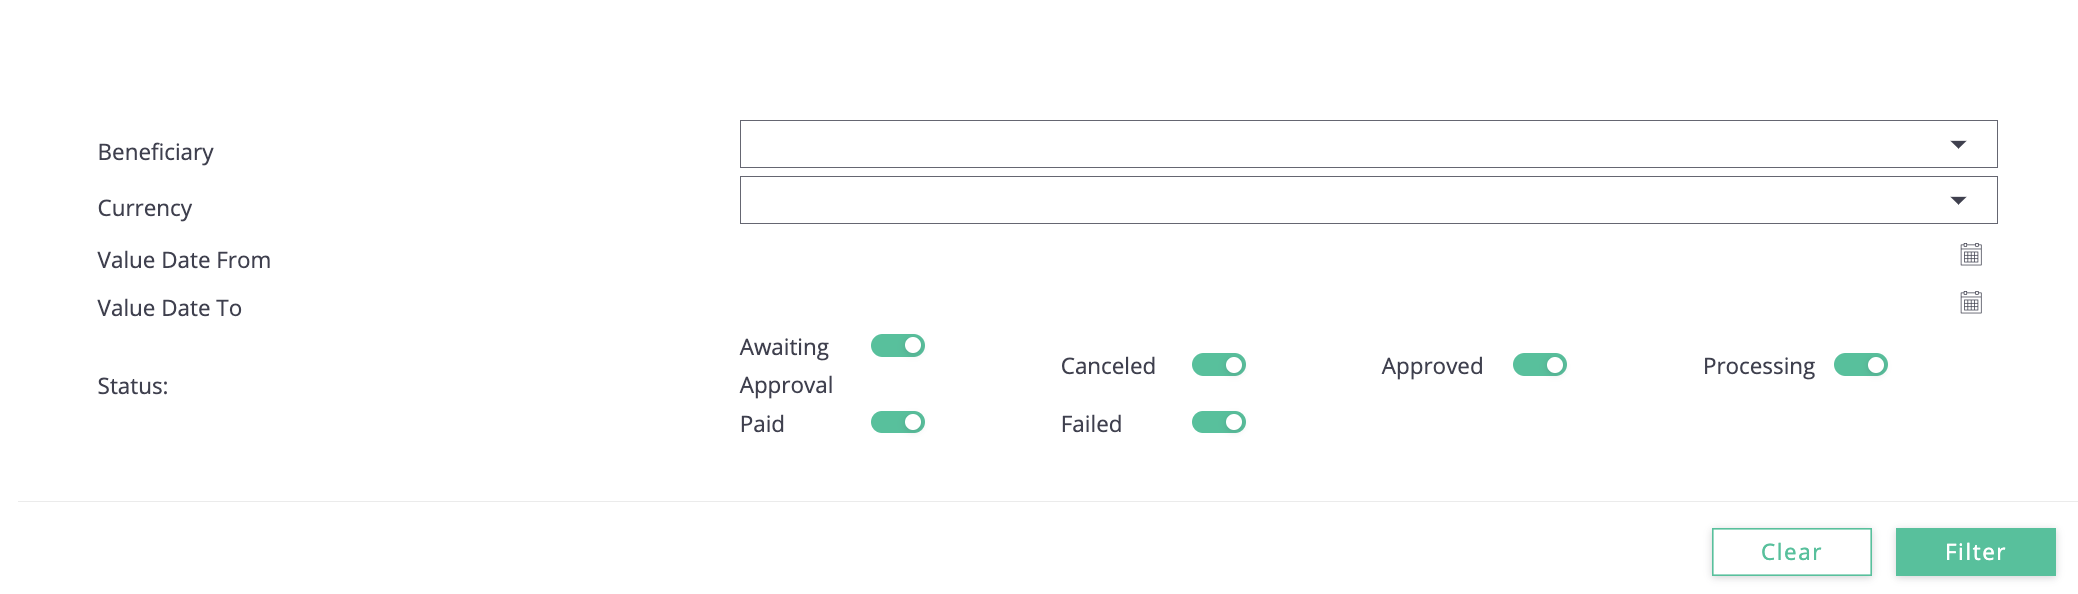This screenshot has height=594, width=2078.
Task: Open the Beneficiary combo box field
Action: (x=1368, y=144)
